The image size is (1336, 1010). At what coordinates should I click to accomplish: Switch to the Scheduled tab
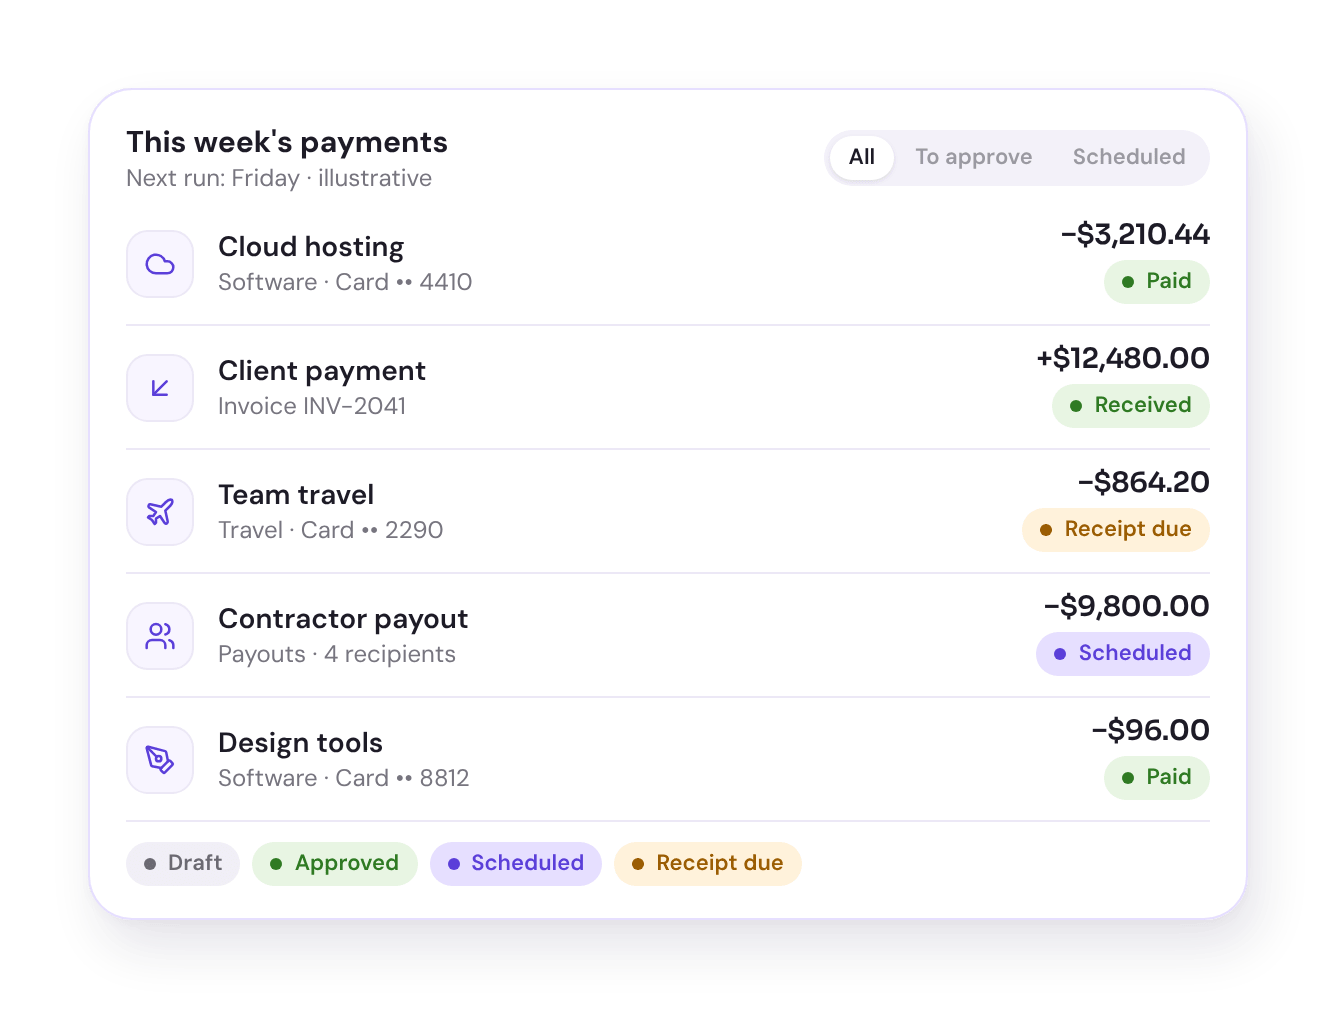1129,157
